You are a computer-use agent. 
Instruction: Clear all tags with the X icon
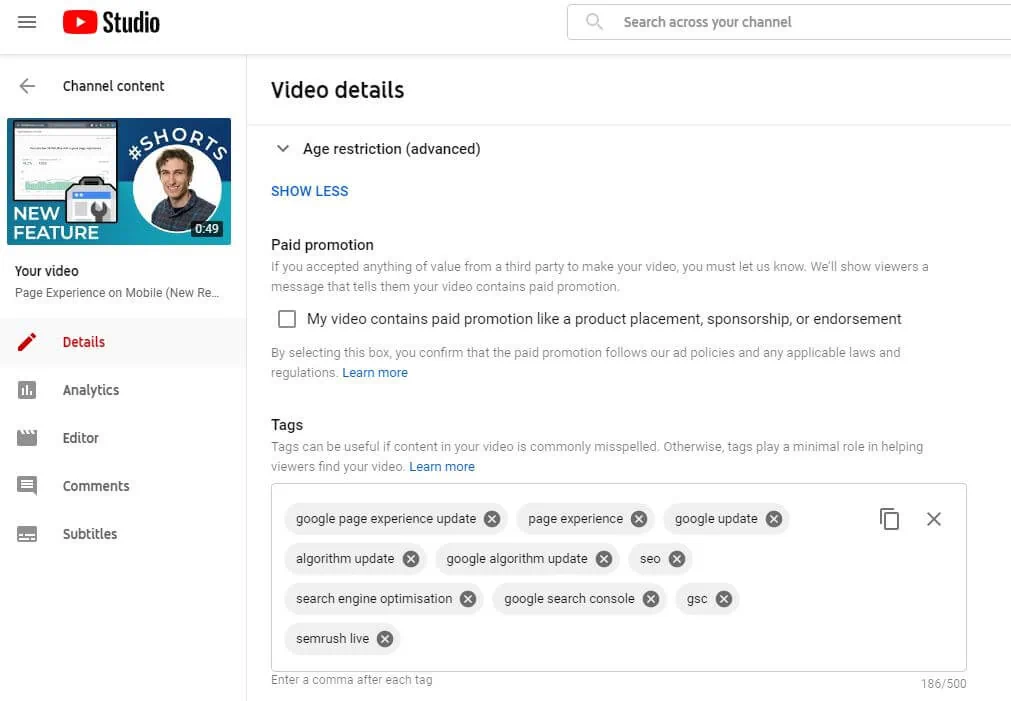point(934,519)
